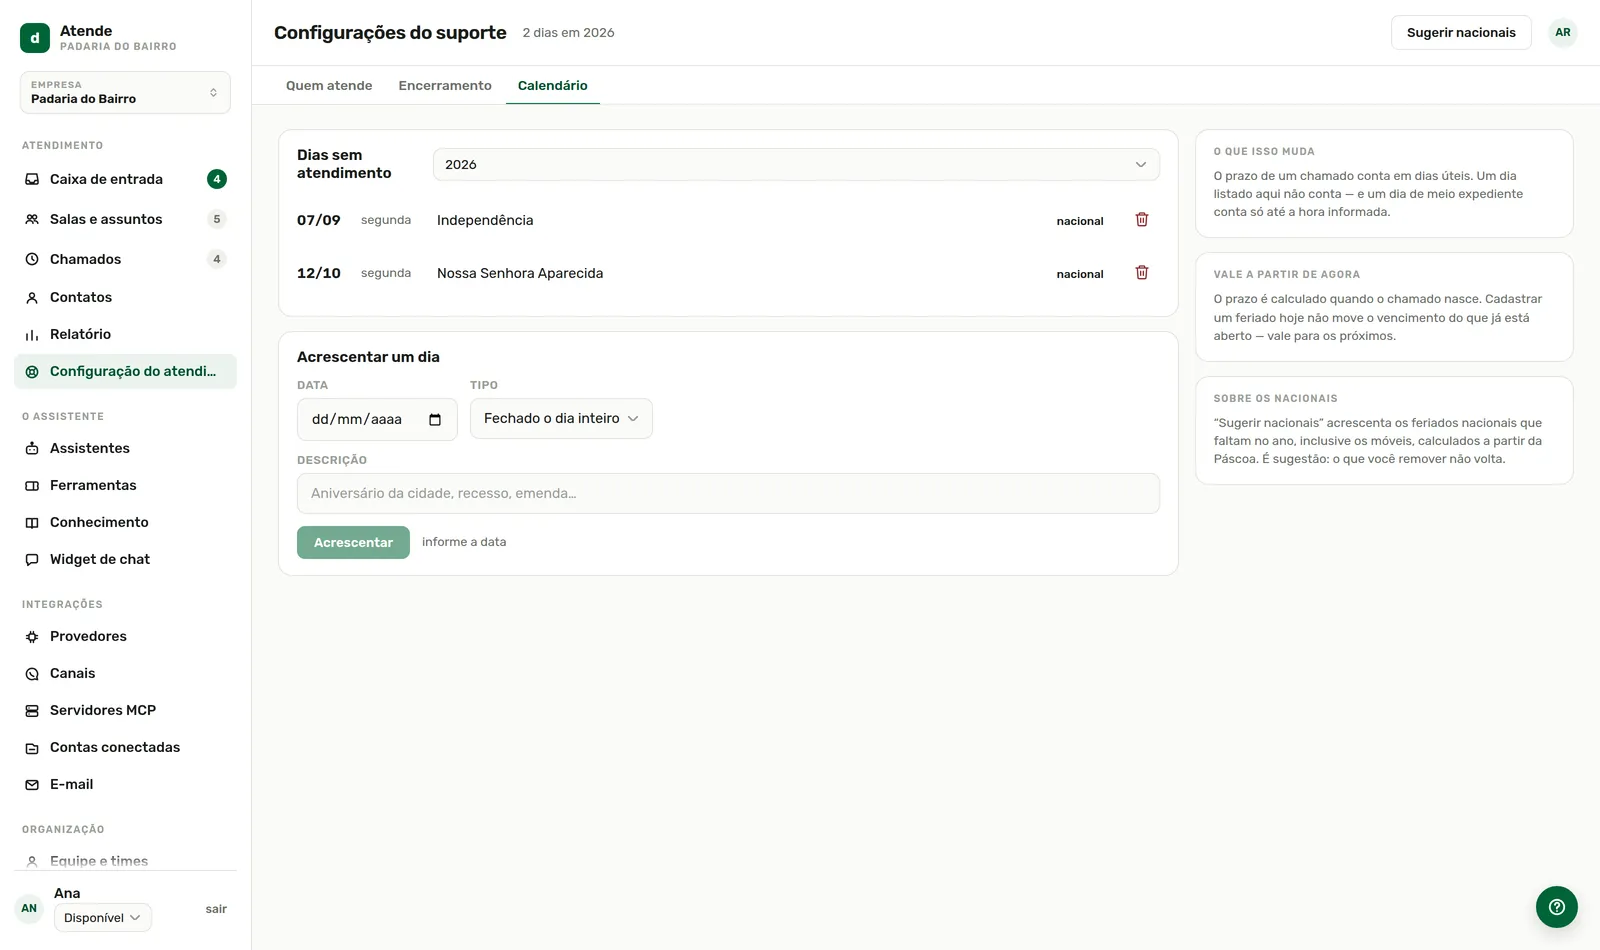
Task: Switch to the Encerramento tab
Action: (445, 85)
